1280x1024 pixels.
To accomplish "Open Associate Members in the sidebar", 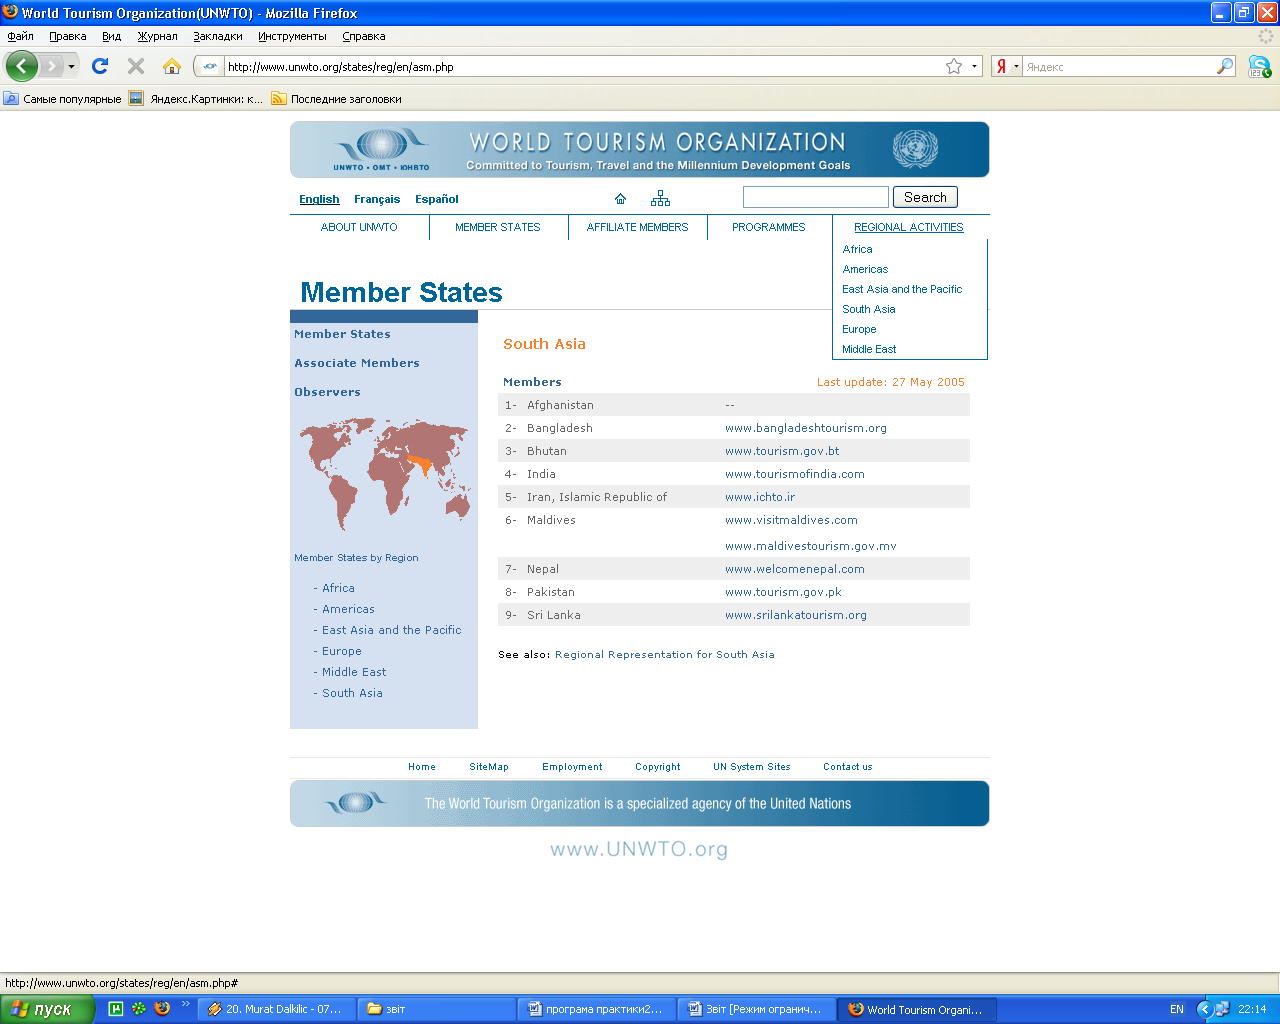I will click(357, 363).
